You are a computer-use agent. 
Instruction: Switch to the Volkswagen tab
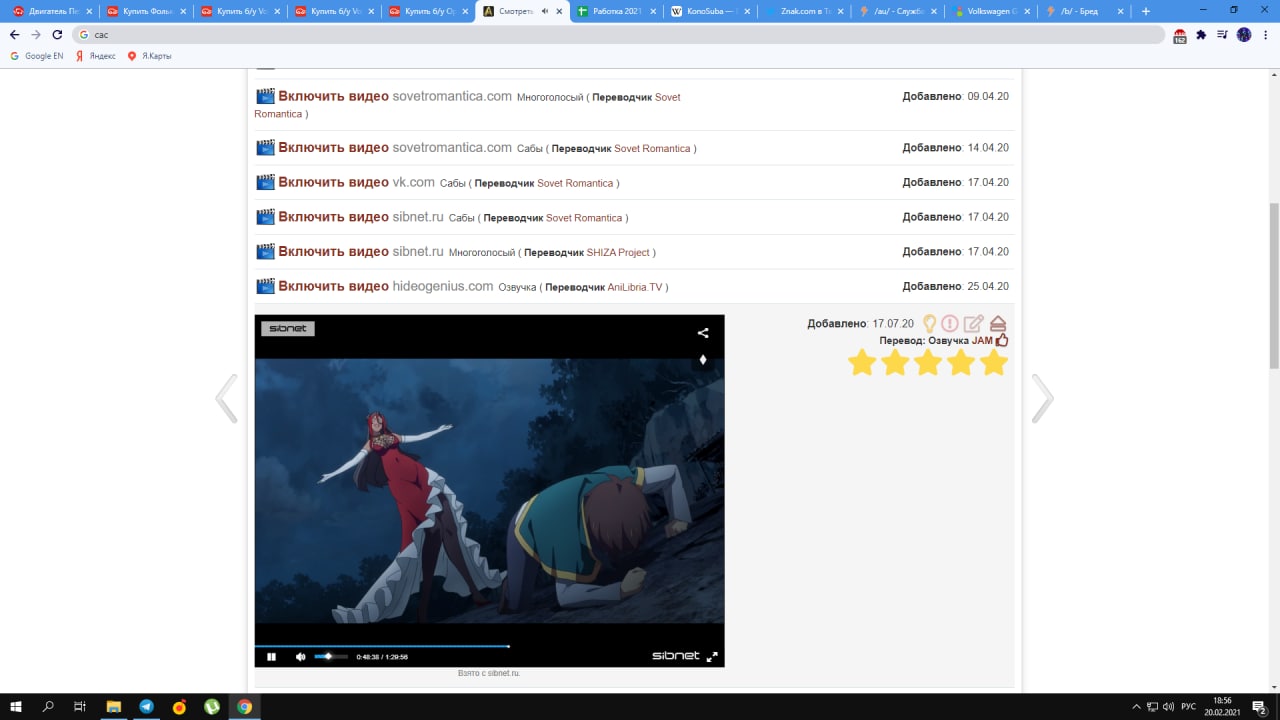click(x=991, y=11)
